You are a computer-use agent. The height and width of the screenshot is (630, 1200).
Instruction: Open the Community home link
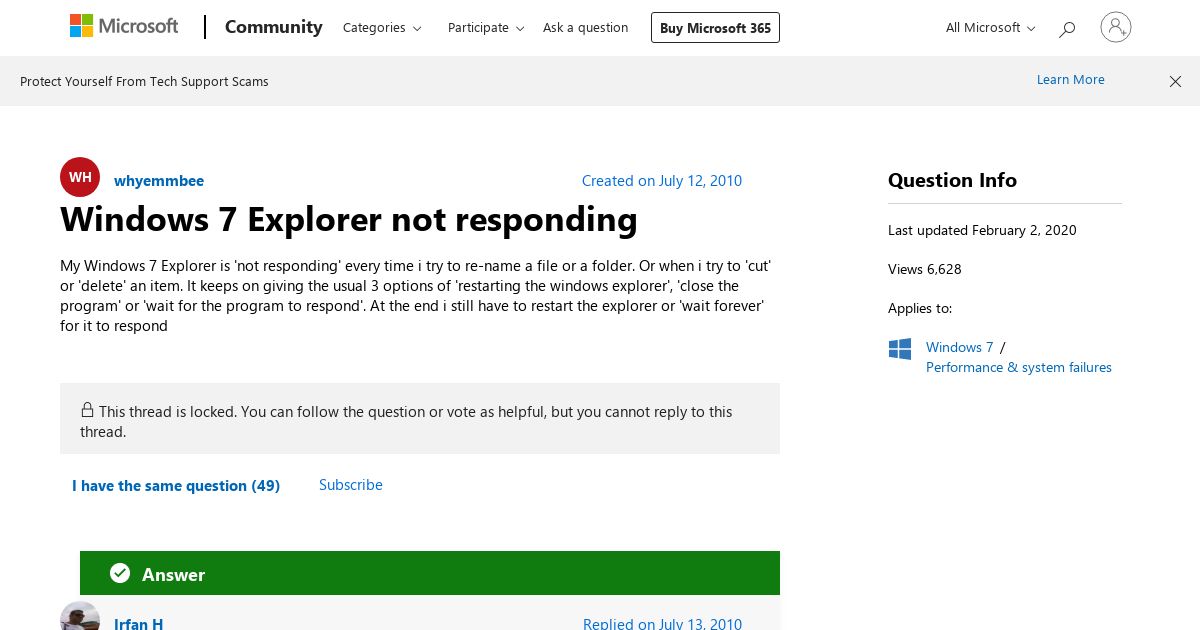pos(274,27)
